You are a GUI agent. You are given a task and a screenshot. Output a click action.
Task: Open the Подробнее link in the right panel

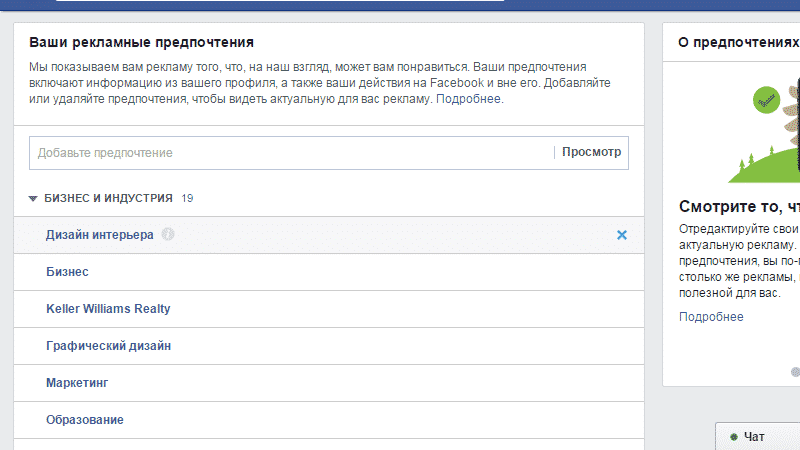pos(711,317)
